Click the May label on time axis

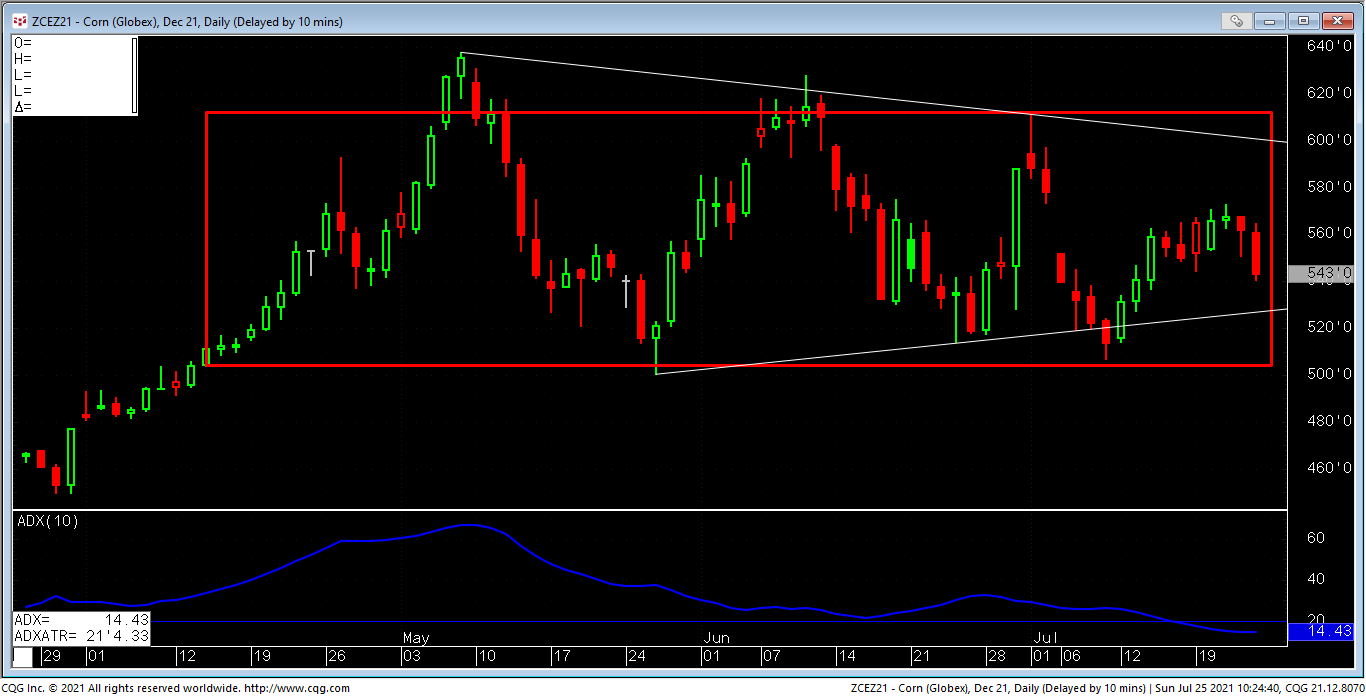coord(416,638)
